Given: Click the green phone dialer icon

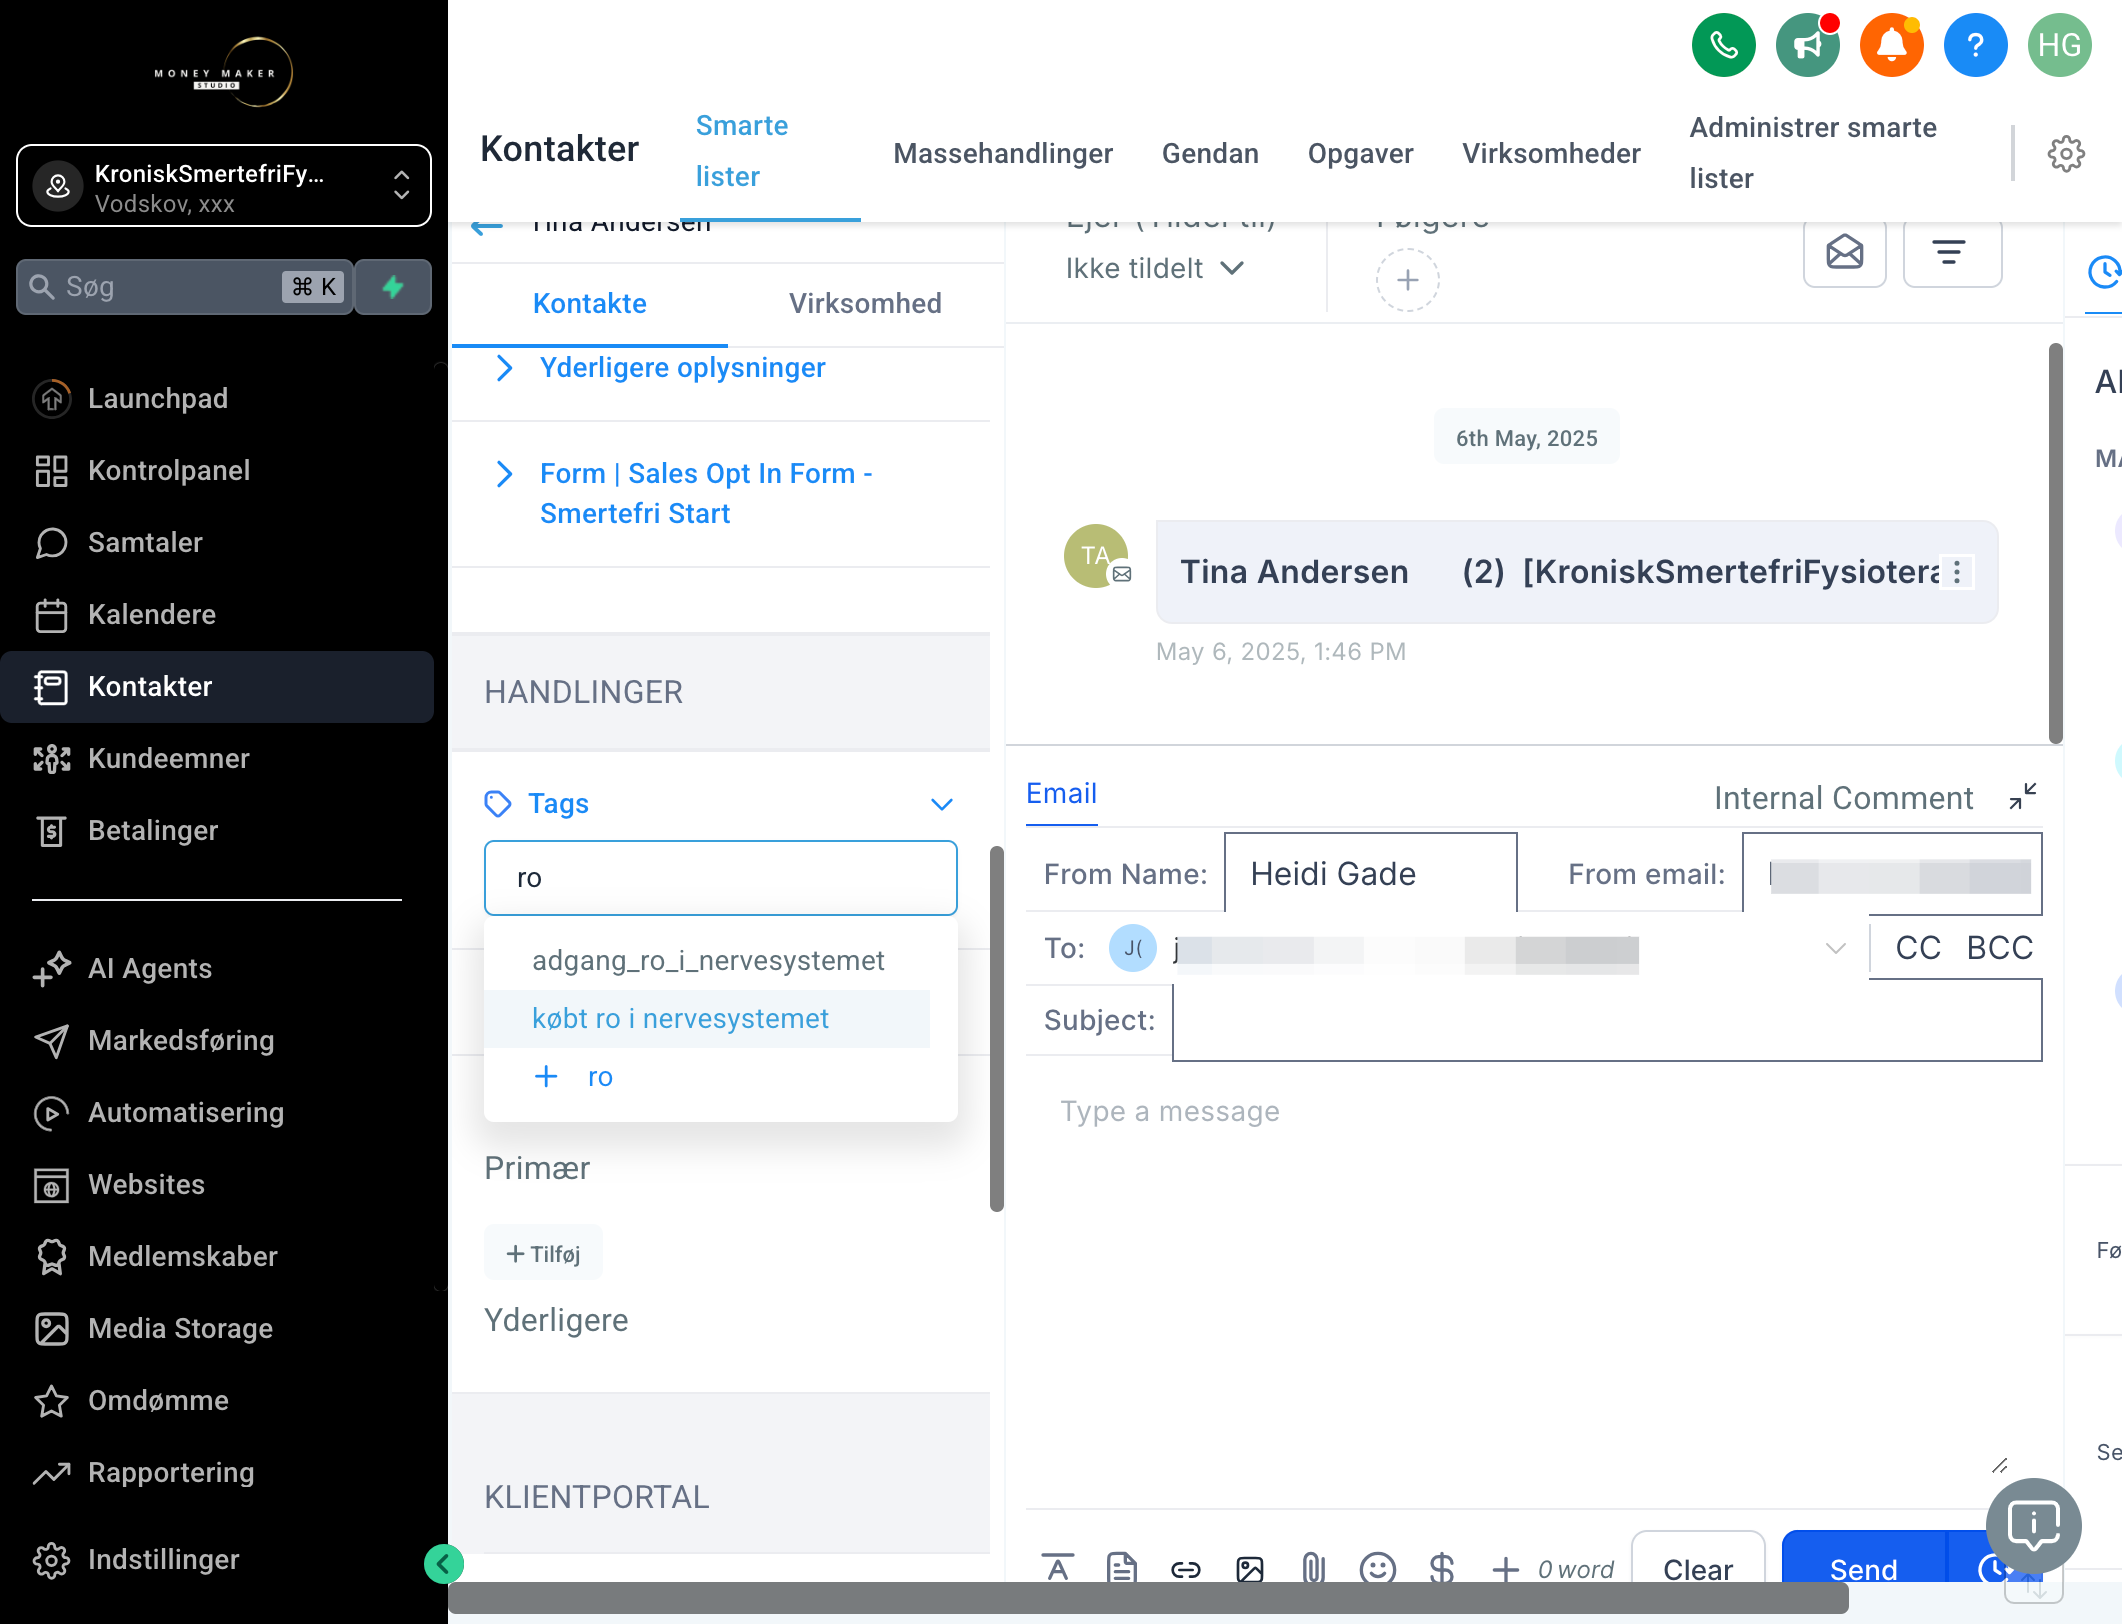Looking at the screenshot, I should click(x=1723, y=45).
